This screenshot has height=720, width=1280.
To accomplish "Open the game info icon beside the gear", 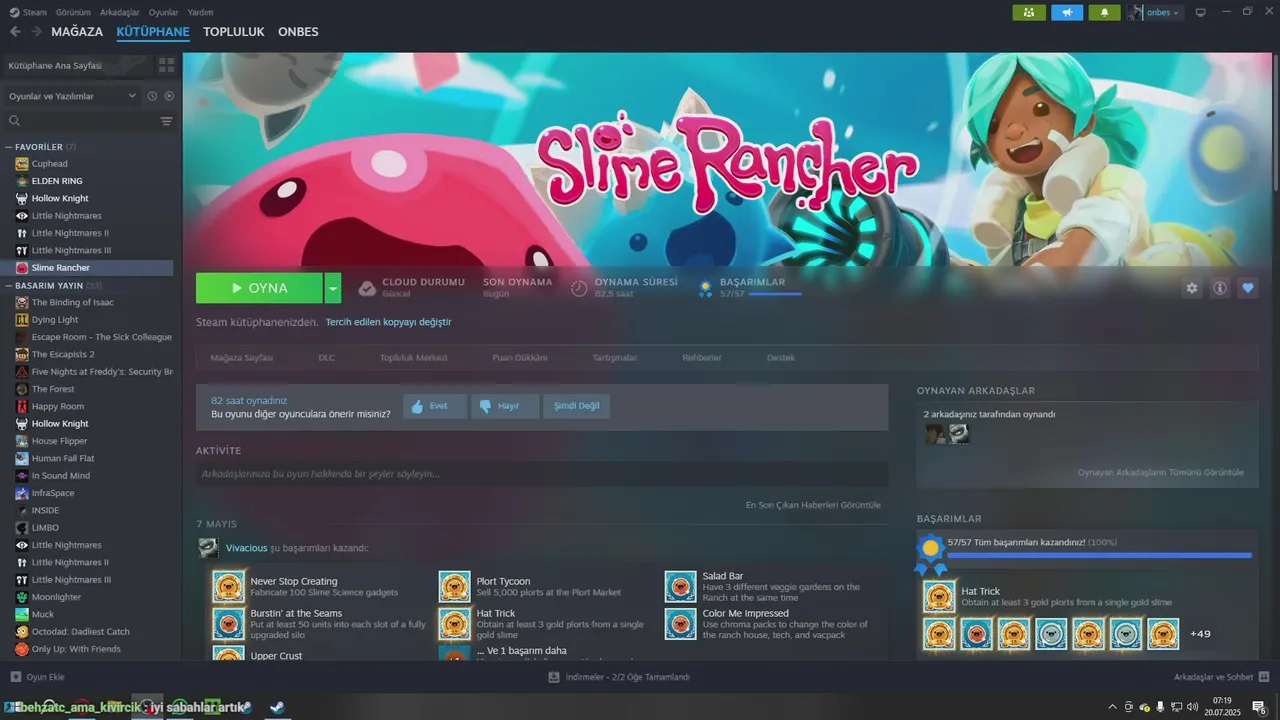I will [1220, 288].
